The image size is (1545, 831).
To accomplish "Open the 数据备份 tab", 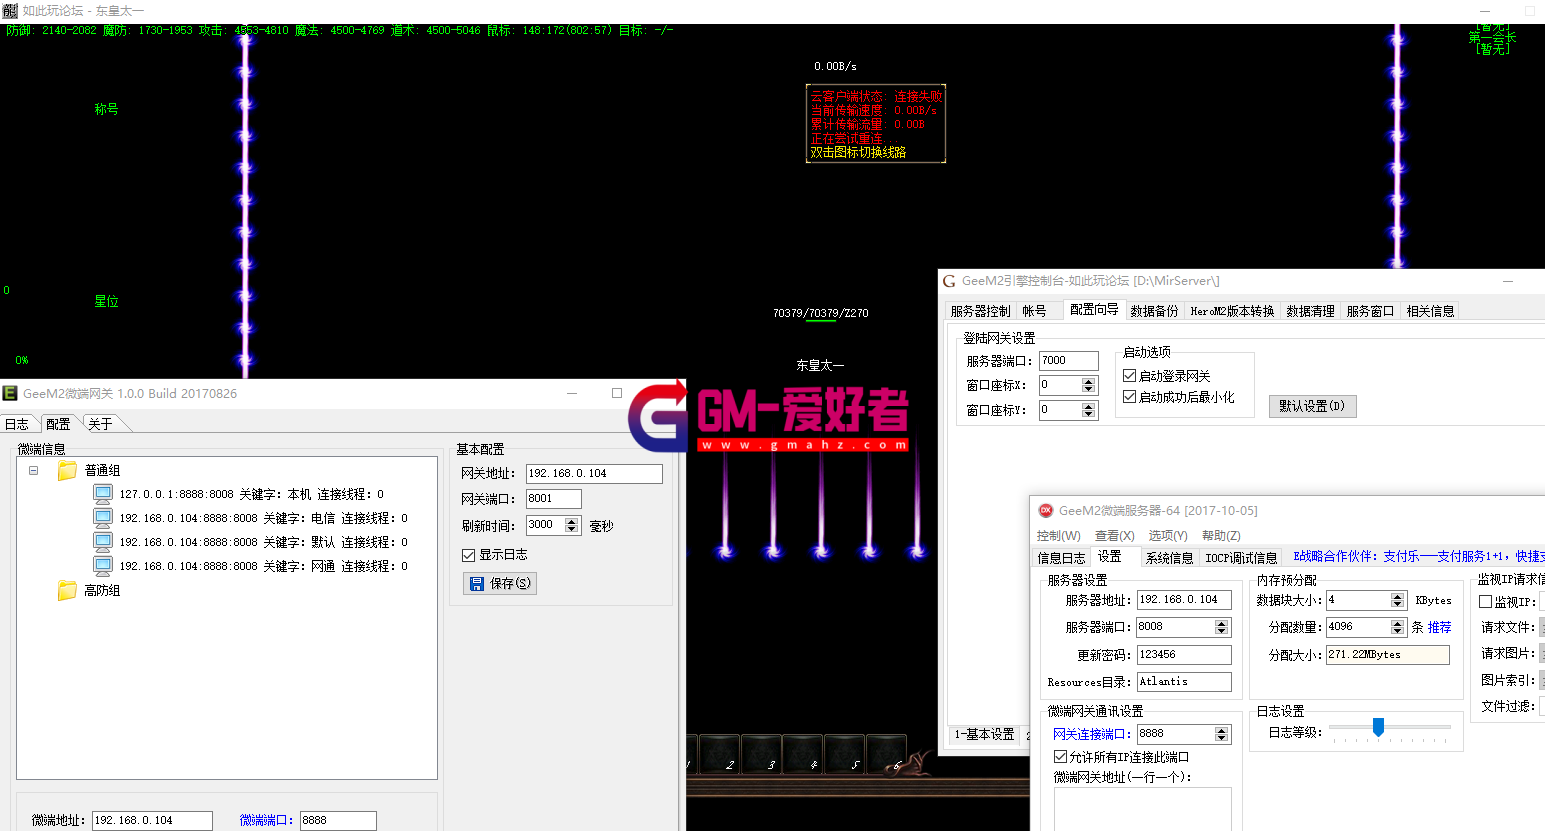I will 1154,311.
